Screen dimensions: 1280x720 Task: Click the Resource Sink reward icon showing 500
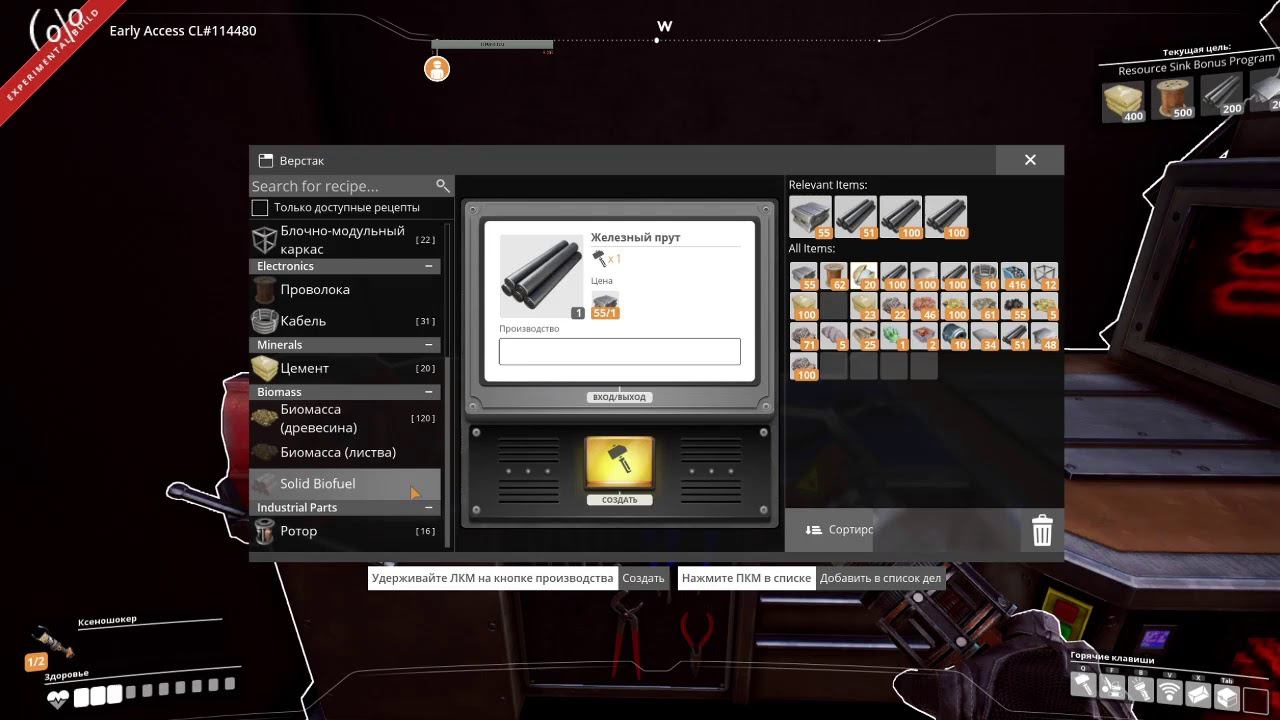(1173, 99)
